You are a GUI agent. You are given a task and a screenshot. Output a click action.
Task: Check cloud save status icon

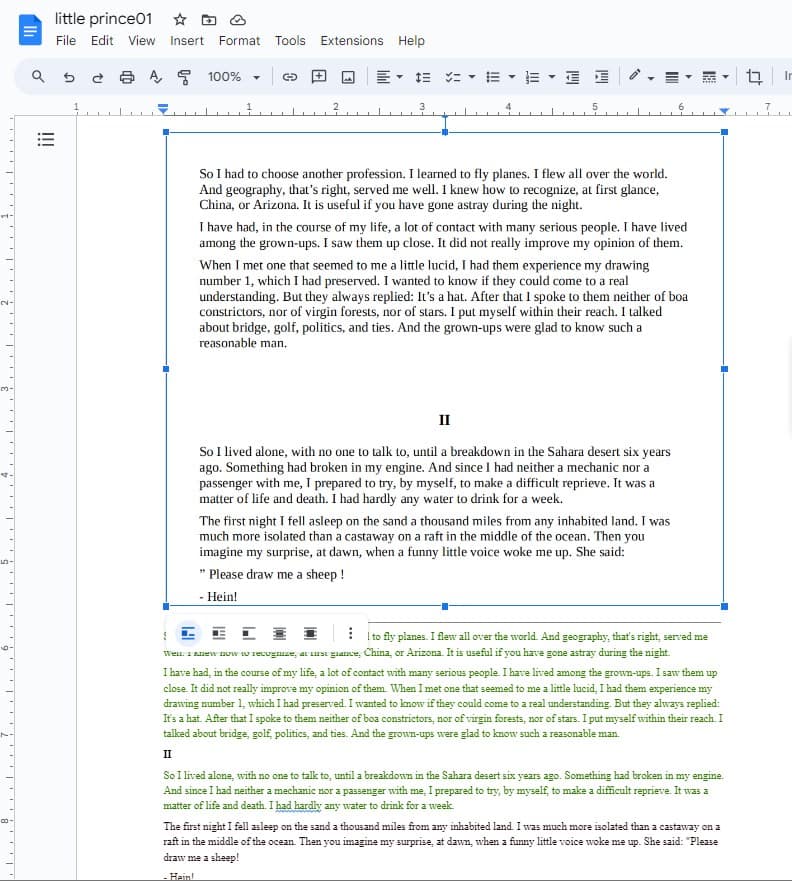coord(238,20)
